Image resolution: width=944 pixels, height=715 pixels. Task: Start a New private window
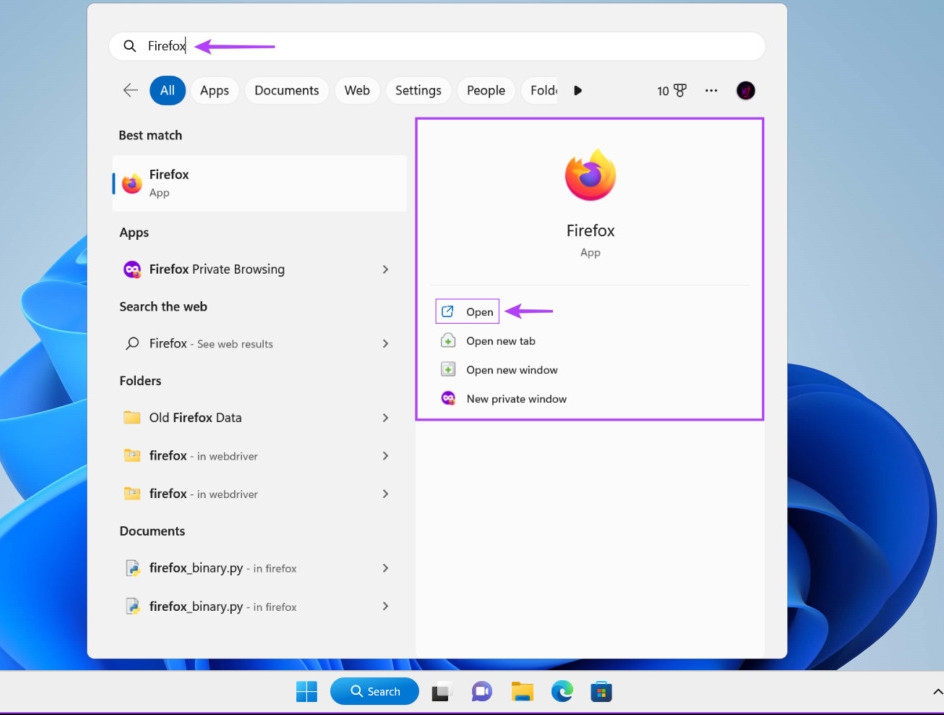(516, 397)
